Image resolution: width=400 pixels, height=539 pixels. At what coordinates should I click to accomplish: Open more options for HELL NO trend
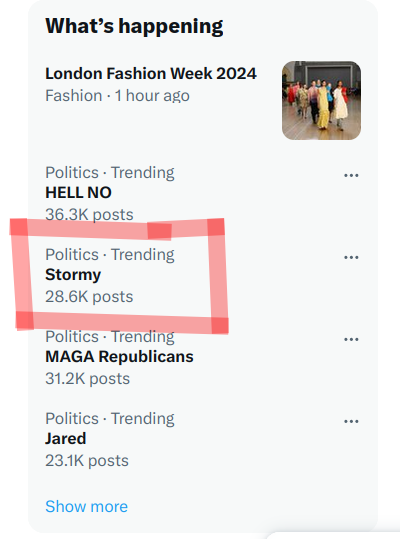pos(351,175)
